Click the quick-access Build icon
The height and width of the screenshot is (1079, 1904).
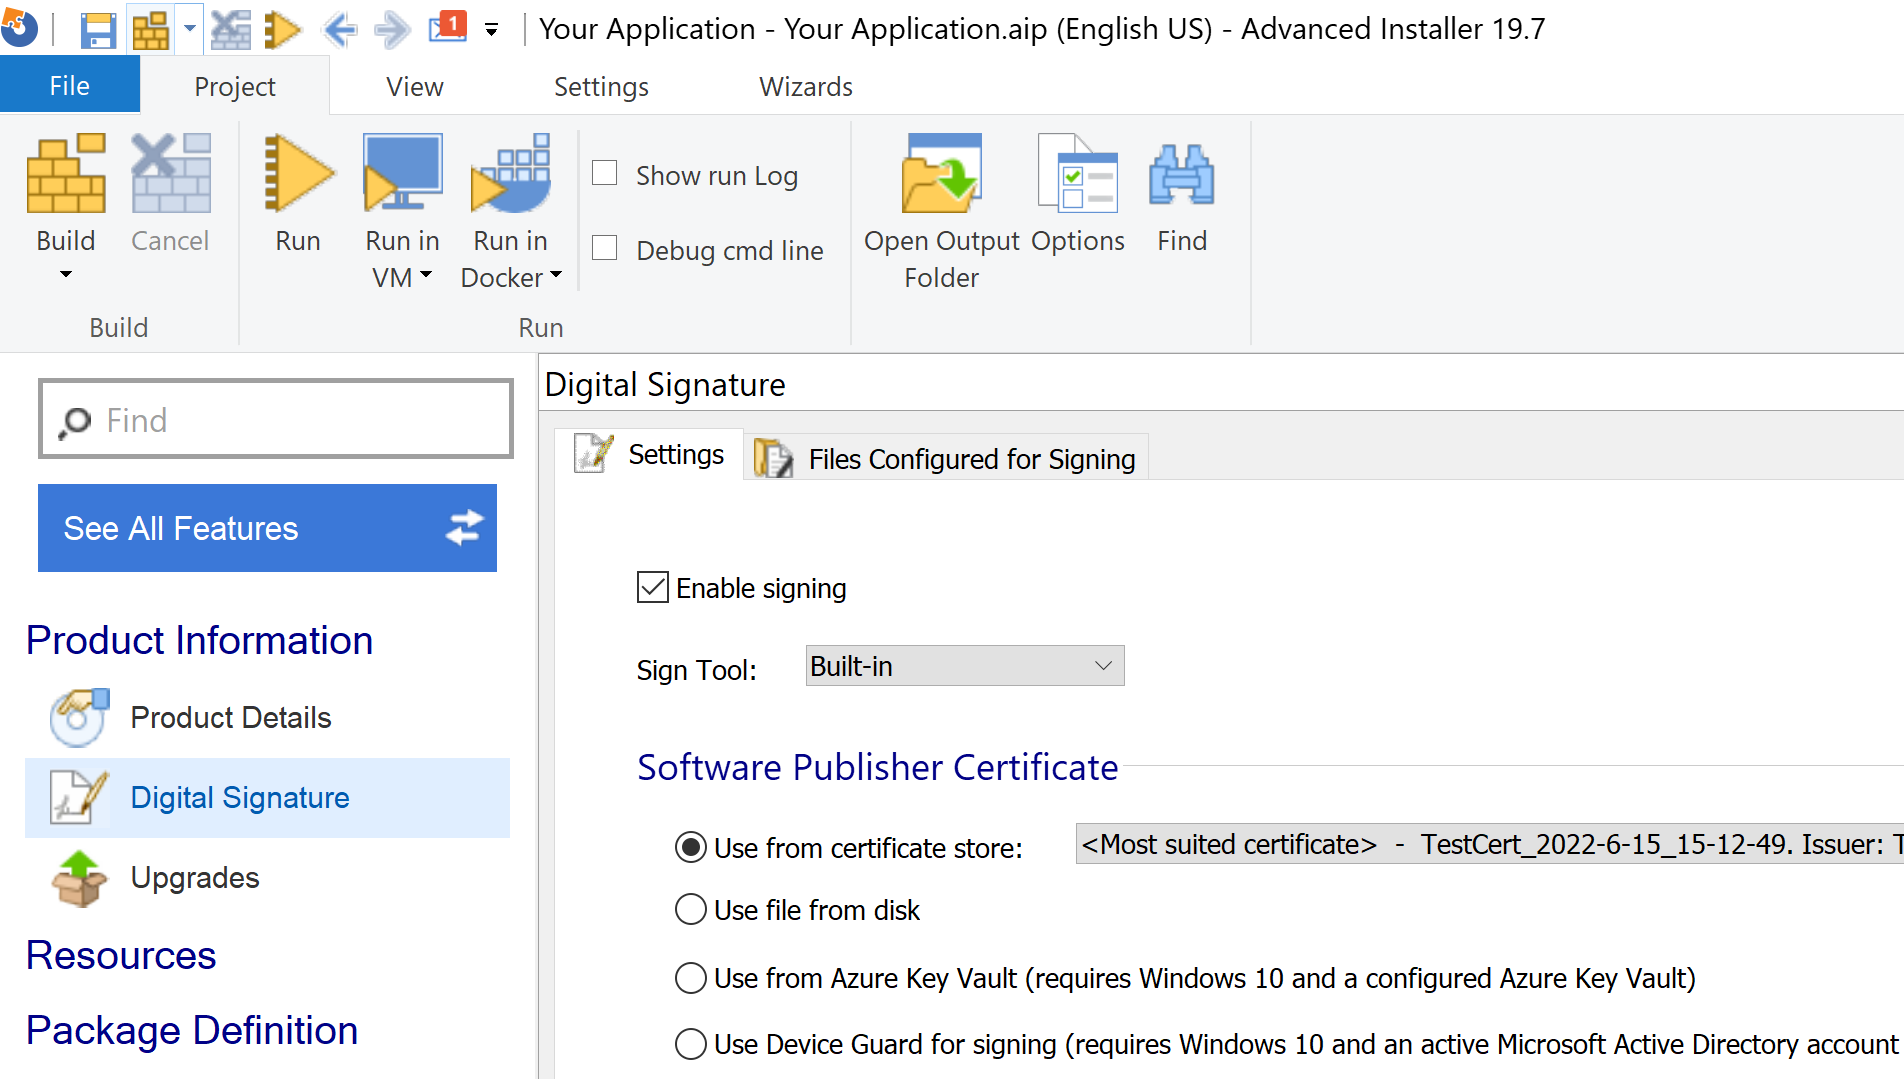point(151,30)
